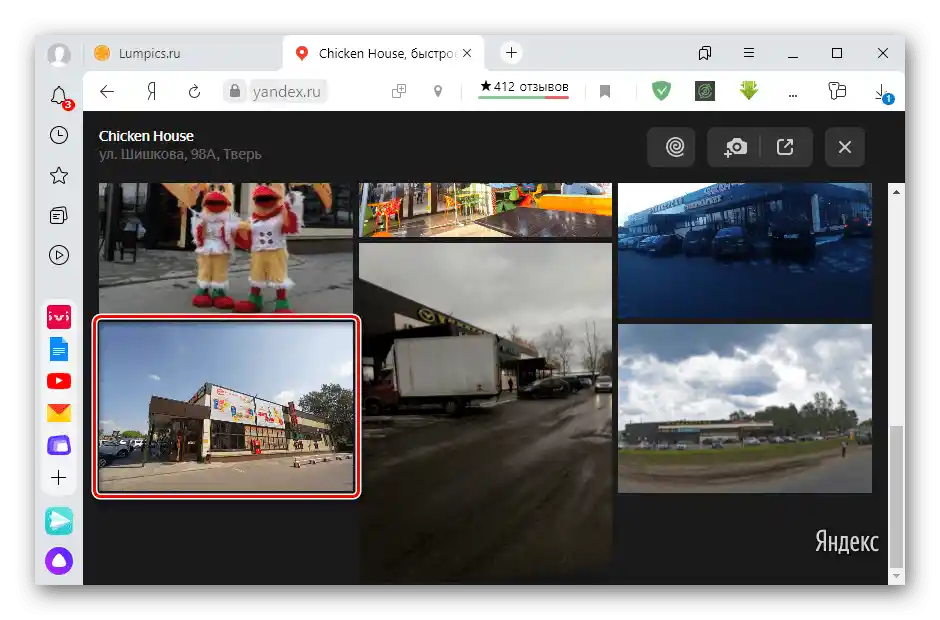
Task: Share the gallery via external link icon
Action: point(785,147)
